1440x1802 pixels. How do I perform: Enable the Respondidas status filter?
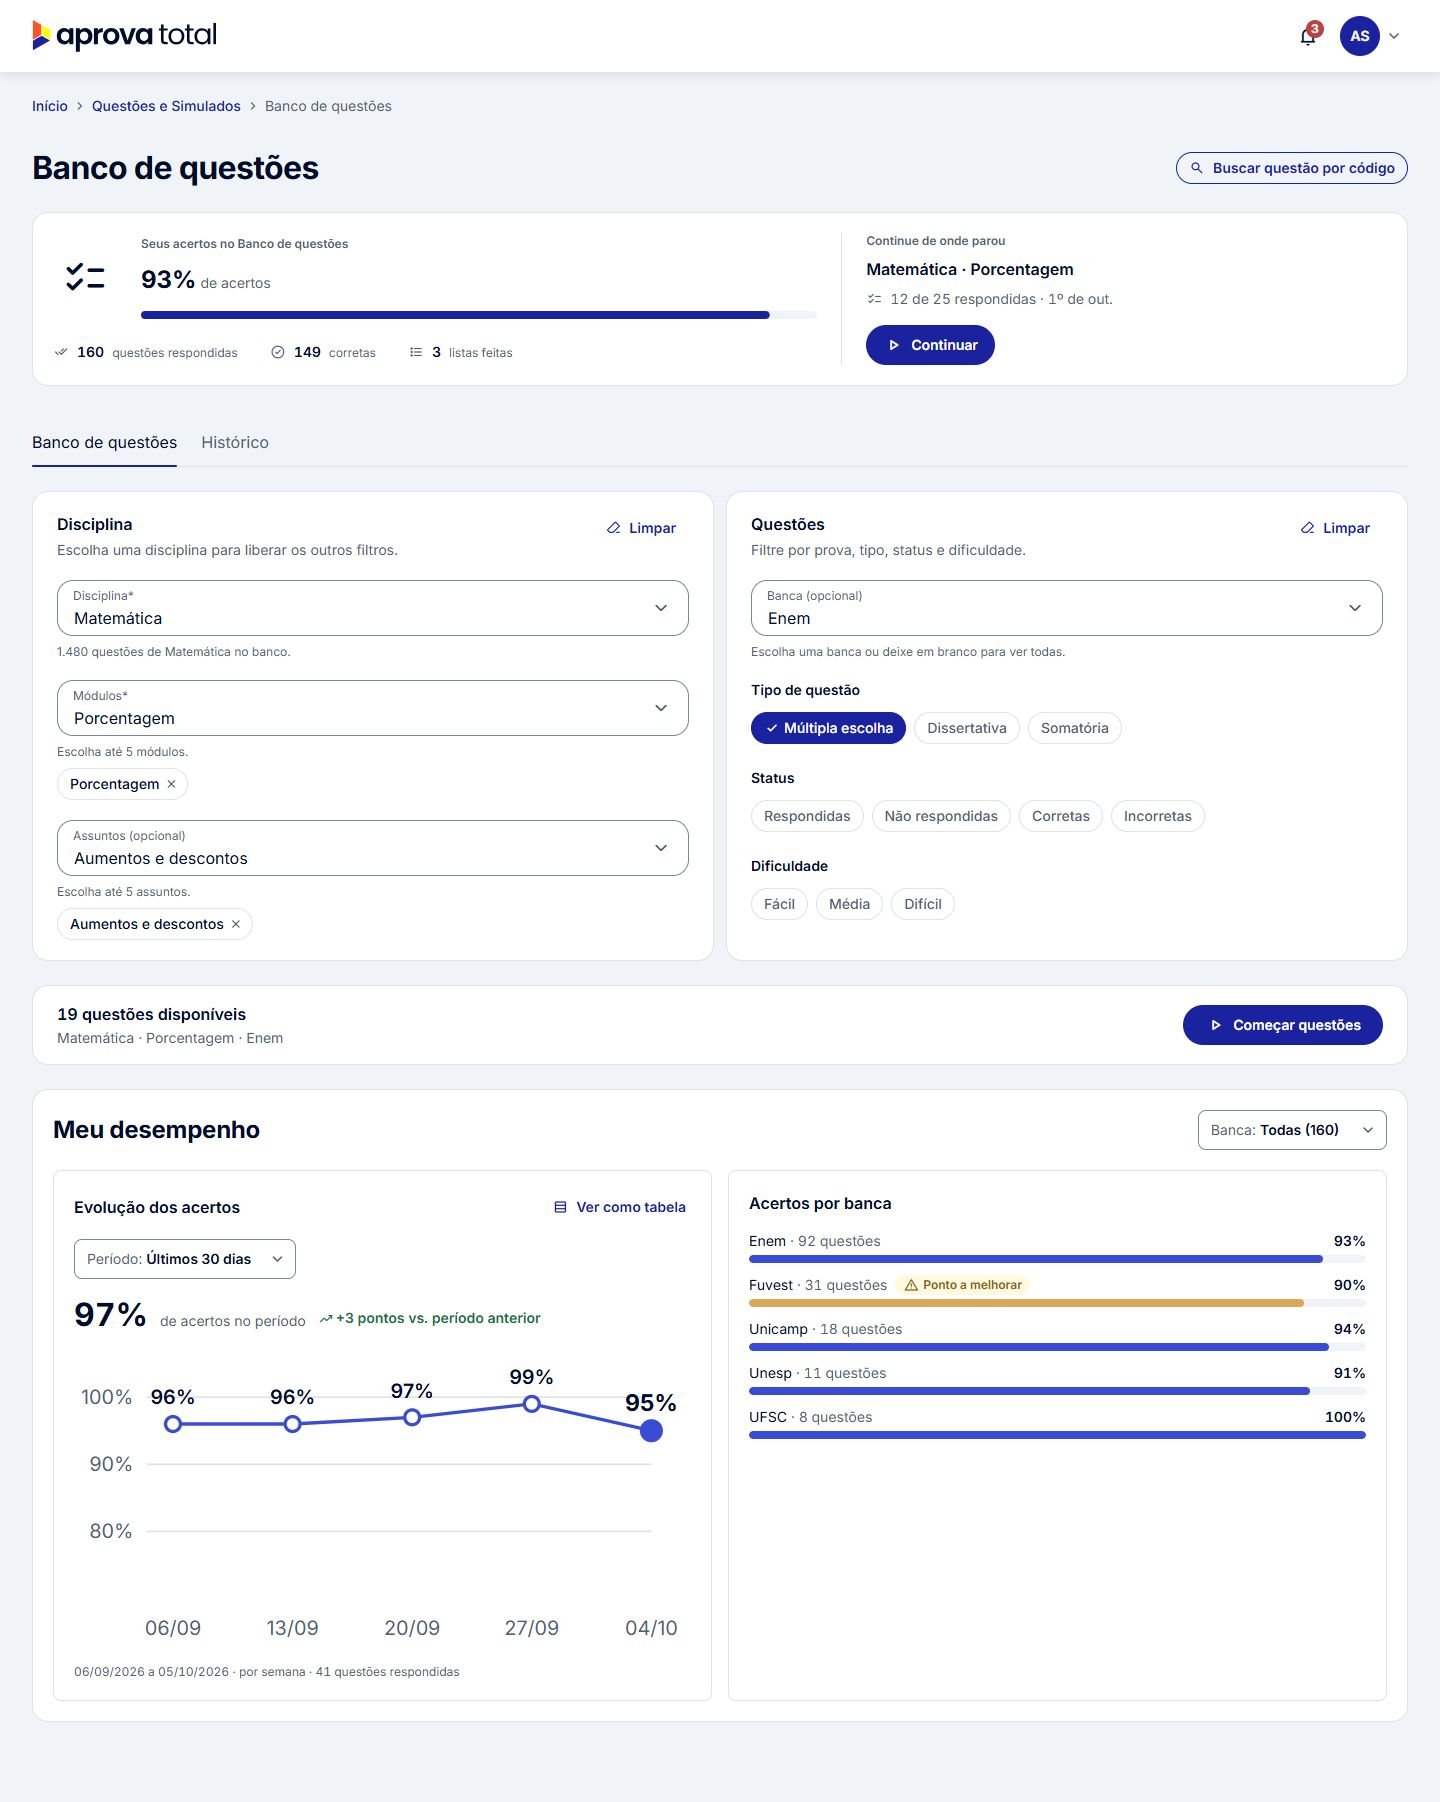pyautogui.click(x=807, y=816)
